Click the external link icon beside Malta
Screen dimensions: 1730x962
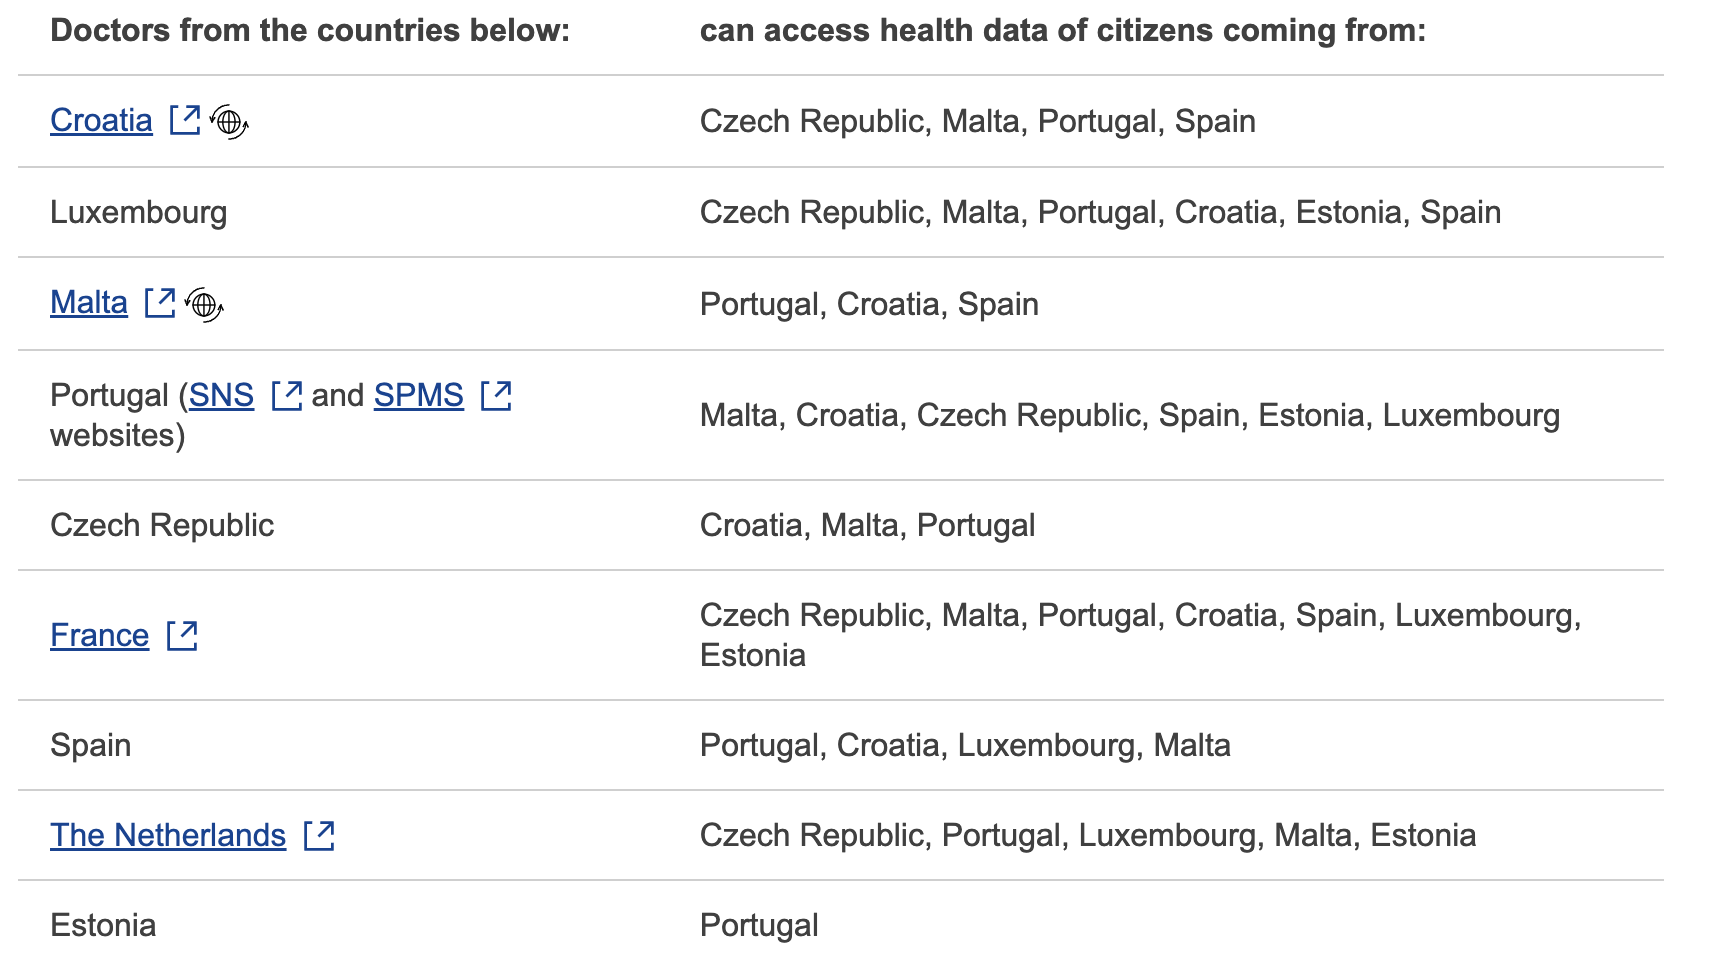coord(160,302)
